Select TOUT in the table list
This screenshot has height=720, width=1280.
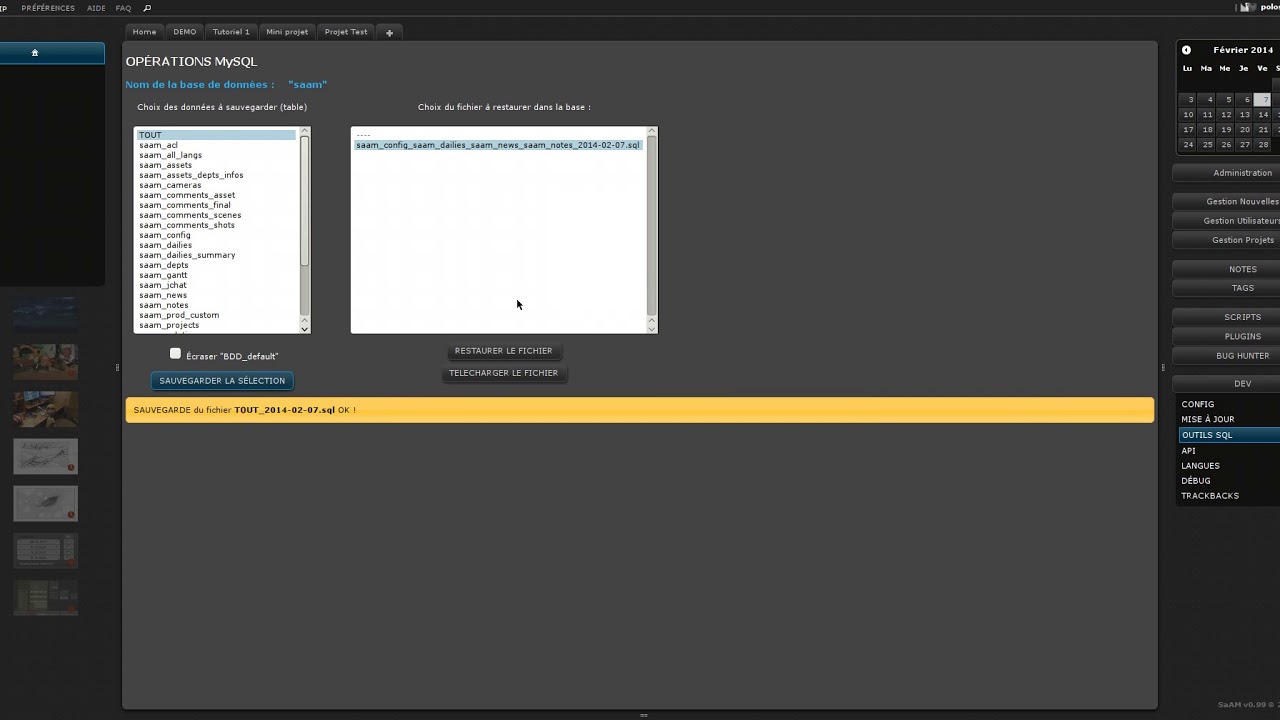217,135
